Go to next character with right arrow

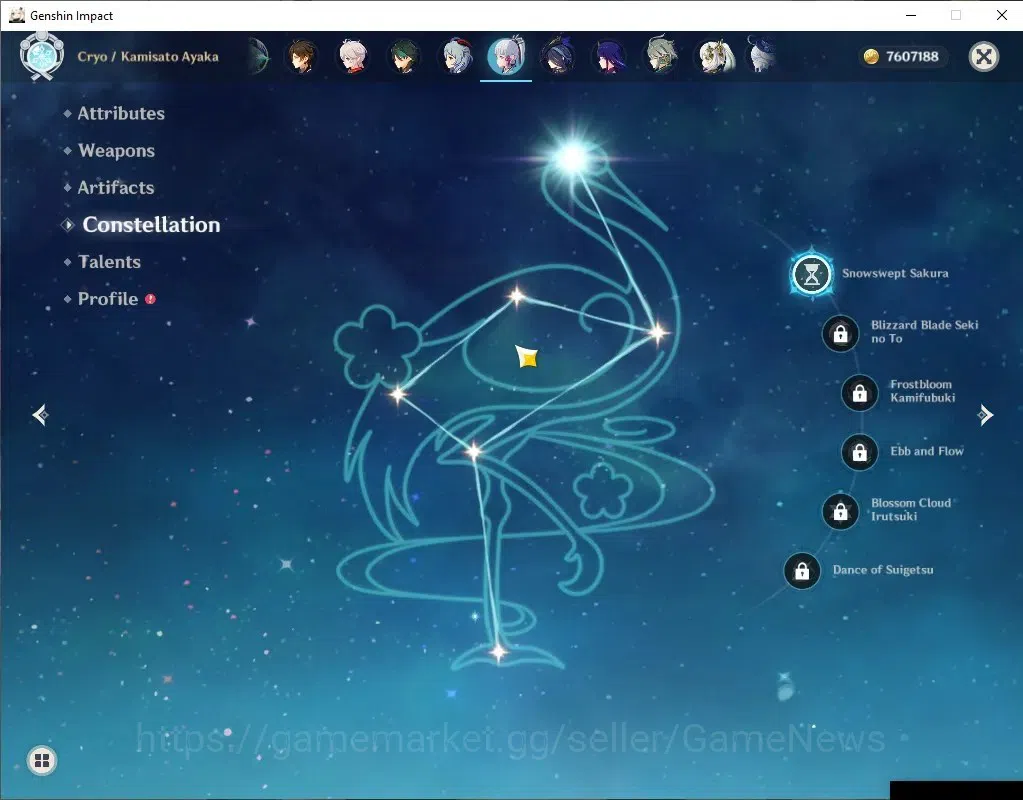point(985,415)
